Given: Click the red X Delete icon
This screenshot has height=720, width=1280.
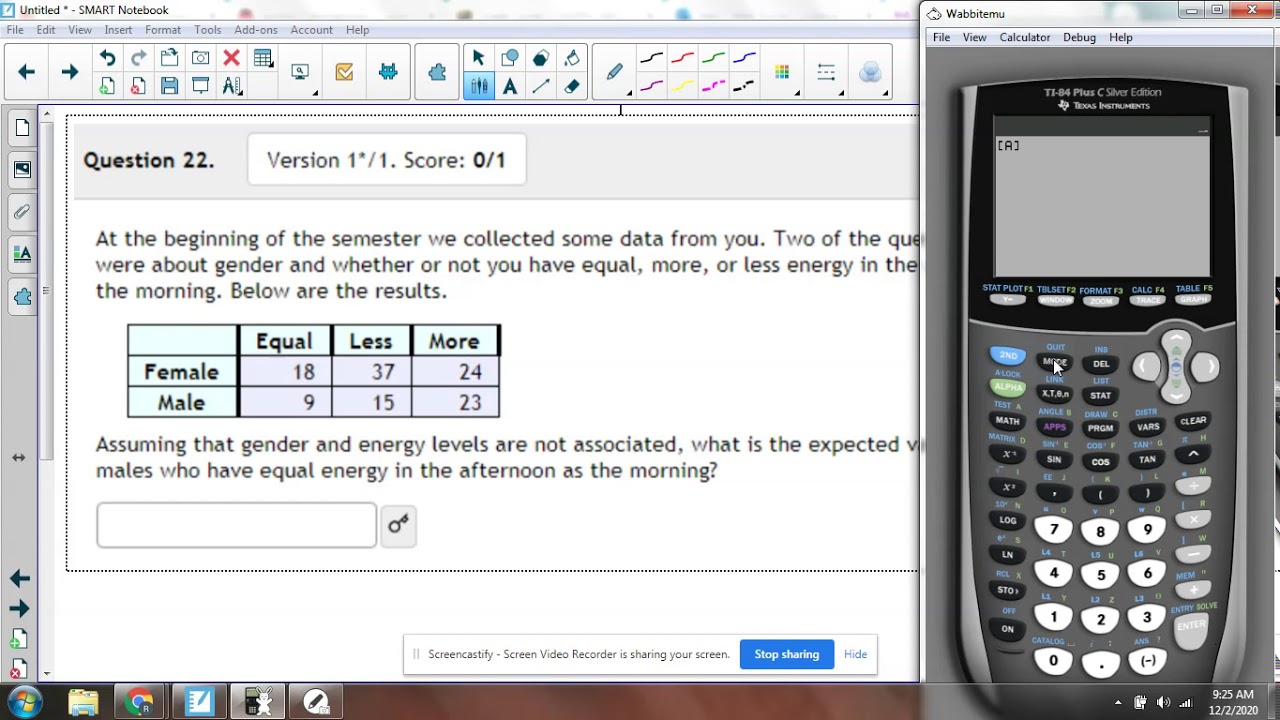Looking at the screenshot, I should coord(231,59).
